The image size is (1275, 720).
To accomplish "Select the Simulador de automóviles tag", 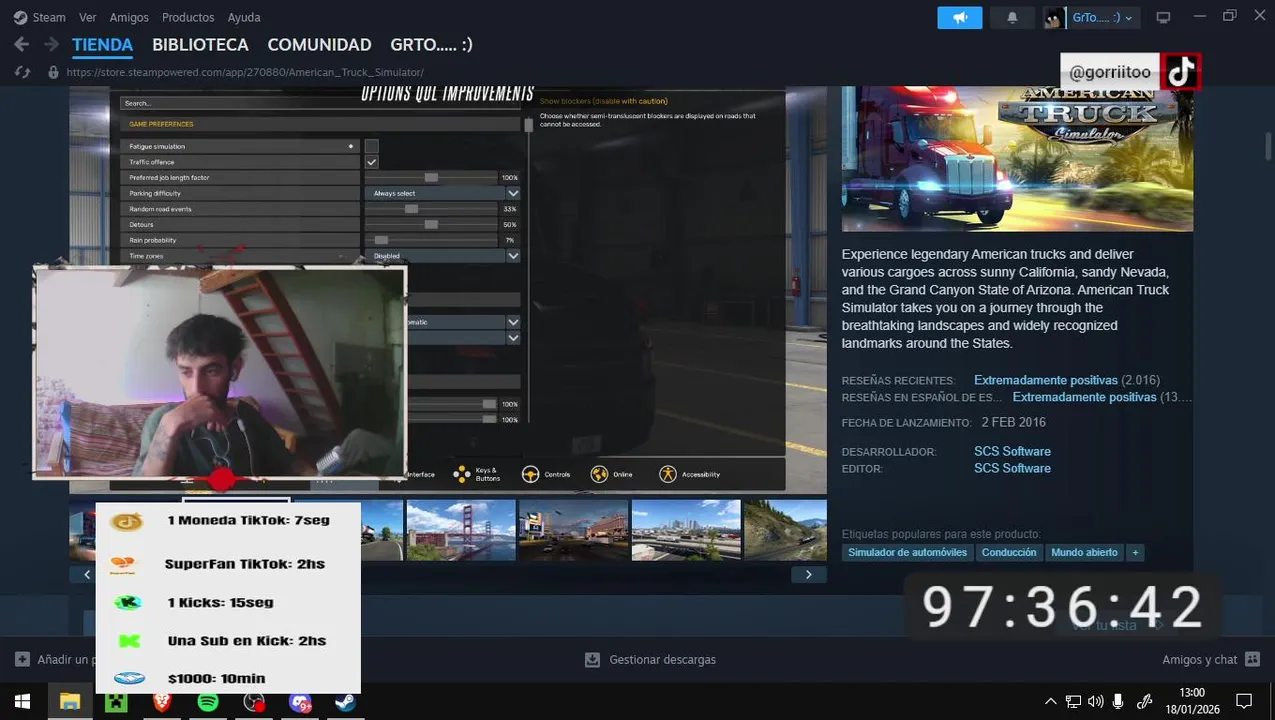I will (x=907, y=552).
